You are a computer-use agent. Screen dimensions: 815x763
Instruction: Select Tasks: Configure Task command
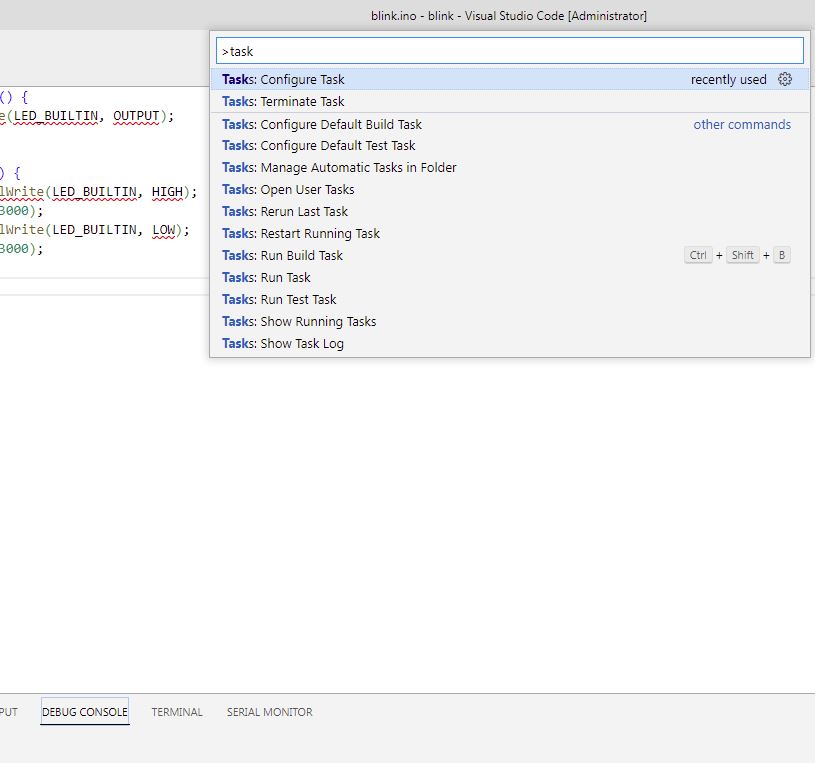tap(283, 80)
